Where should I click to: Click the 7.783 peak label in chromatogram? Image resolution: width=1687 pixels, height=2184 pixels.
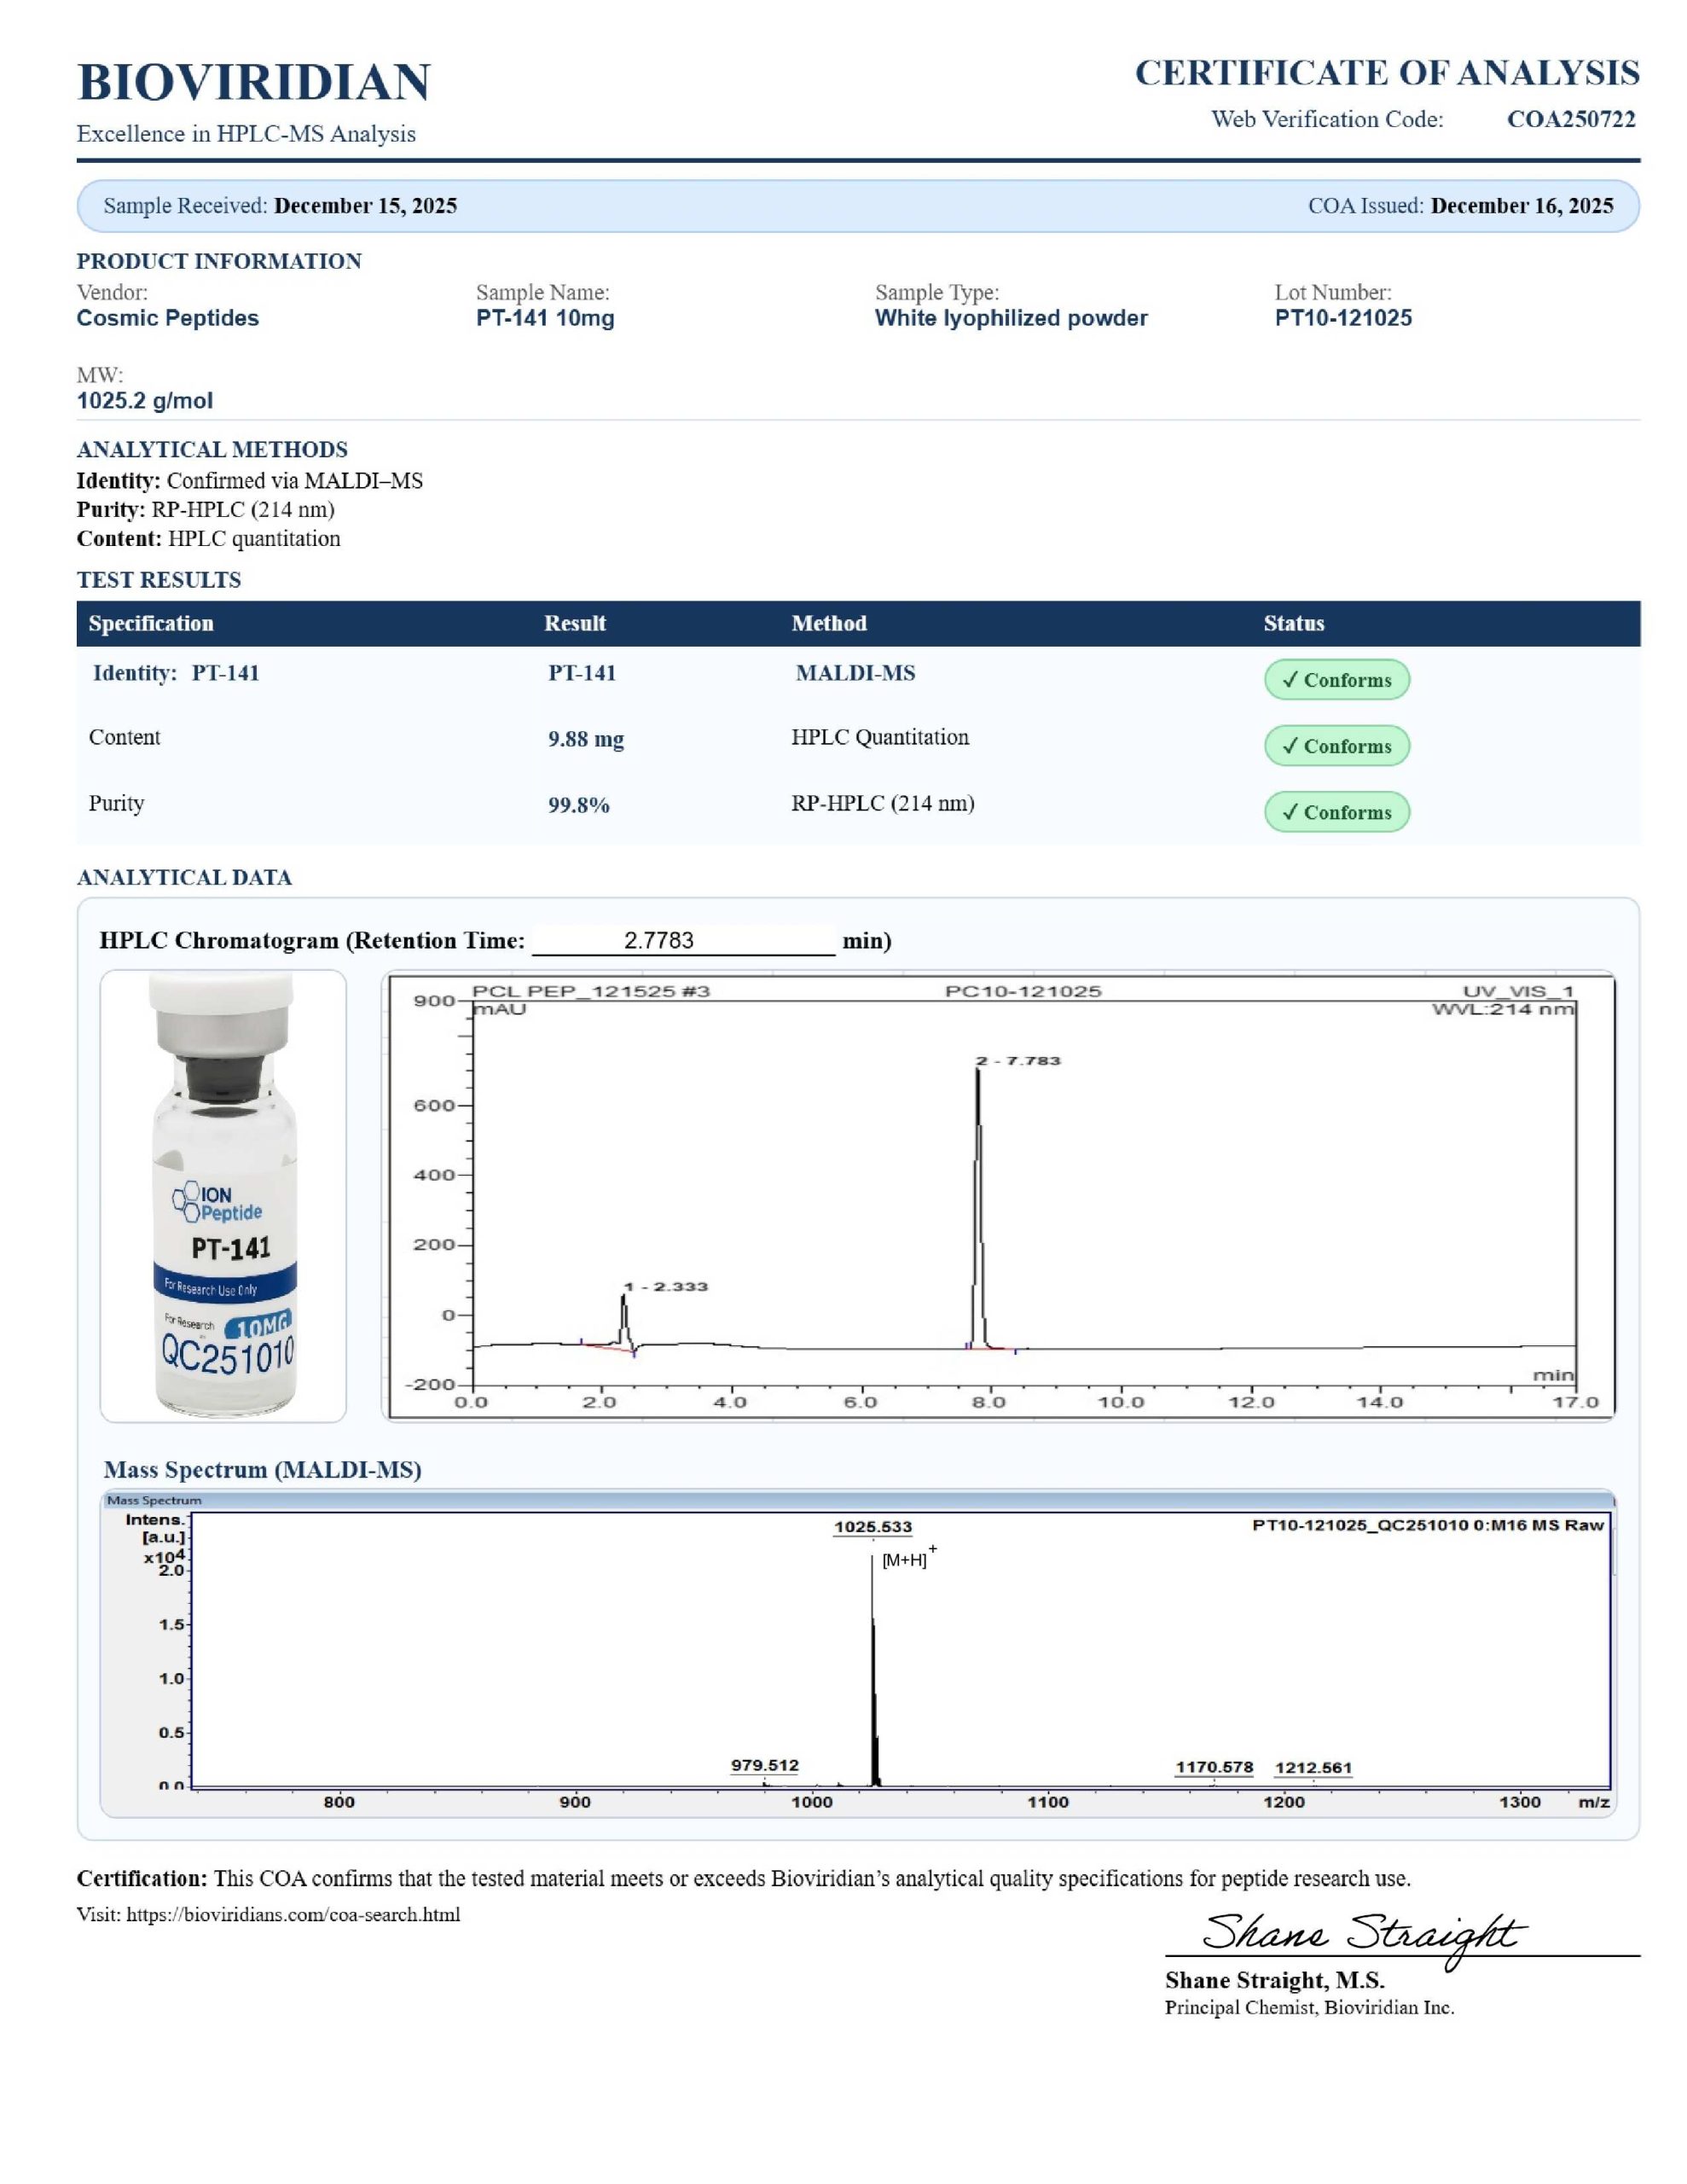tap(1018, 1060)
